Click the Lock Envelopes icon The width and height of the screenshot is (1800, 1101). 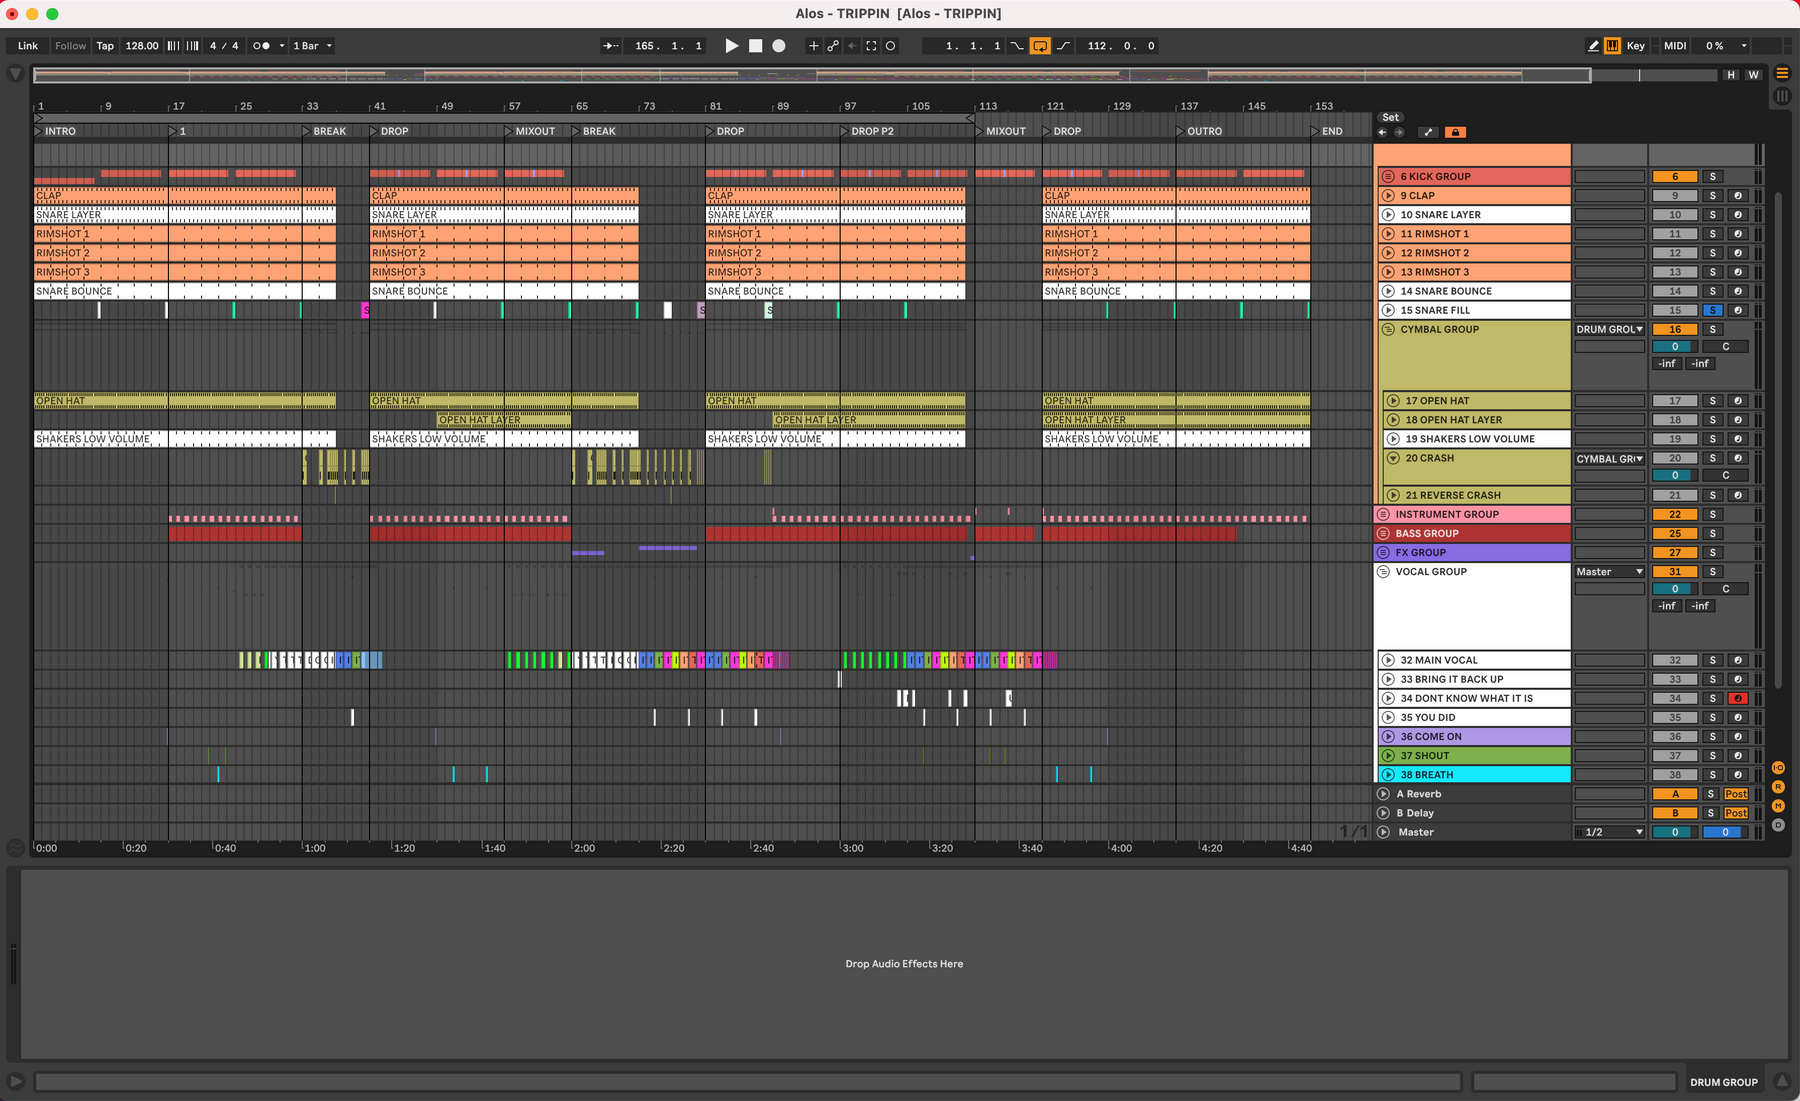pyautogui.click(x=1455, y=132)
